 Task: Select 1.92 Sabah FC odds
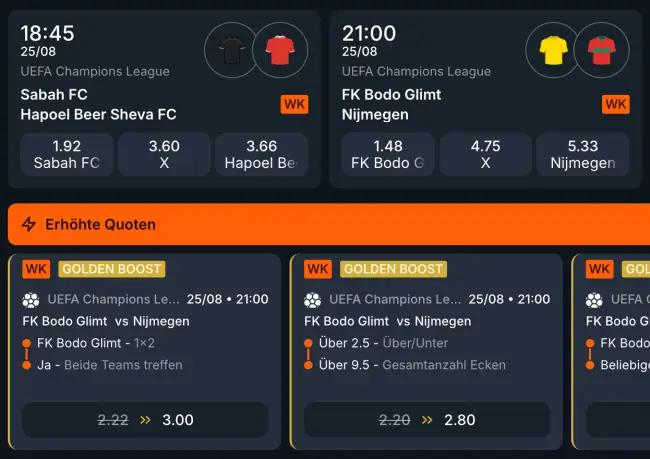pos(67,154)
